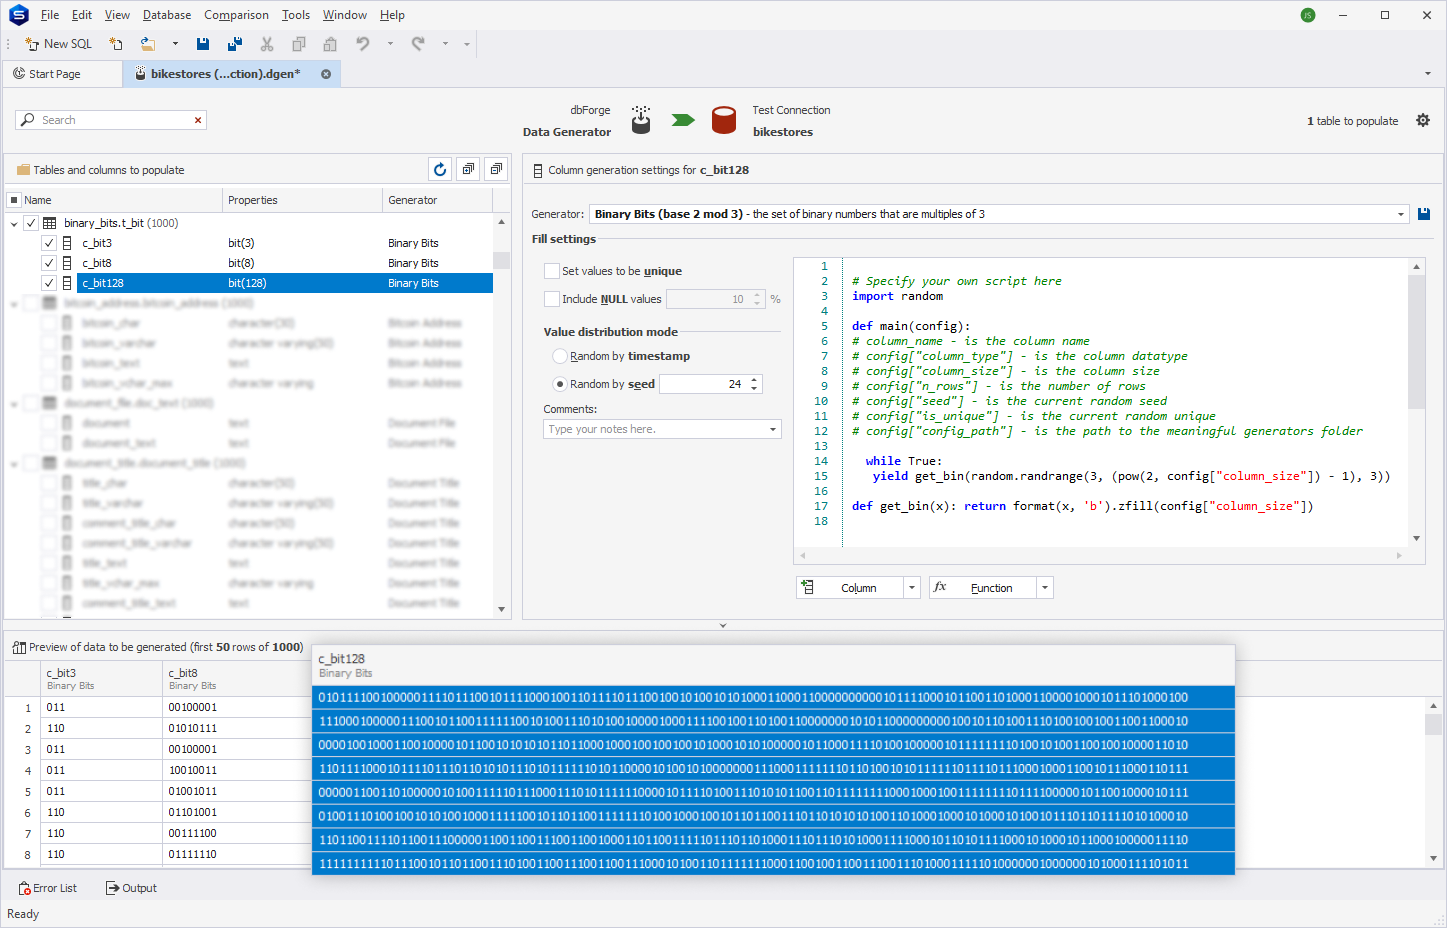
Task: Click the Undo toolbar icon
Action: pos(363,44)
